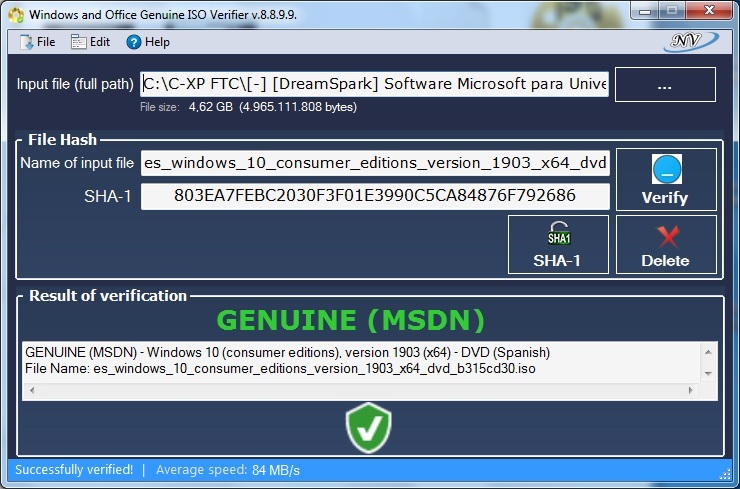Screen dimensions: 740x489
Task: Click the down arrow of the result scrollbar
Action: [709, 373]
